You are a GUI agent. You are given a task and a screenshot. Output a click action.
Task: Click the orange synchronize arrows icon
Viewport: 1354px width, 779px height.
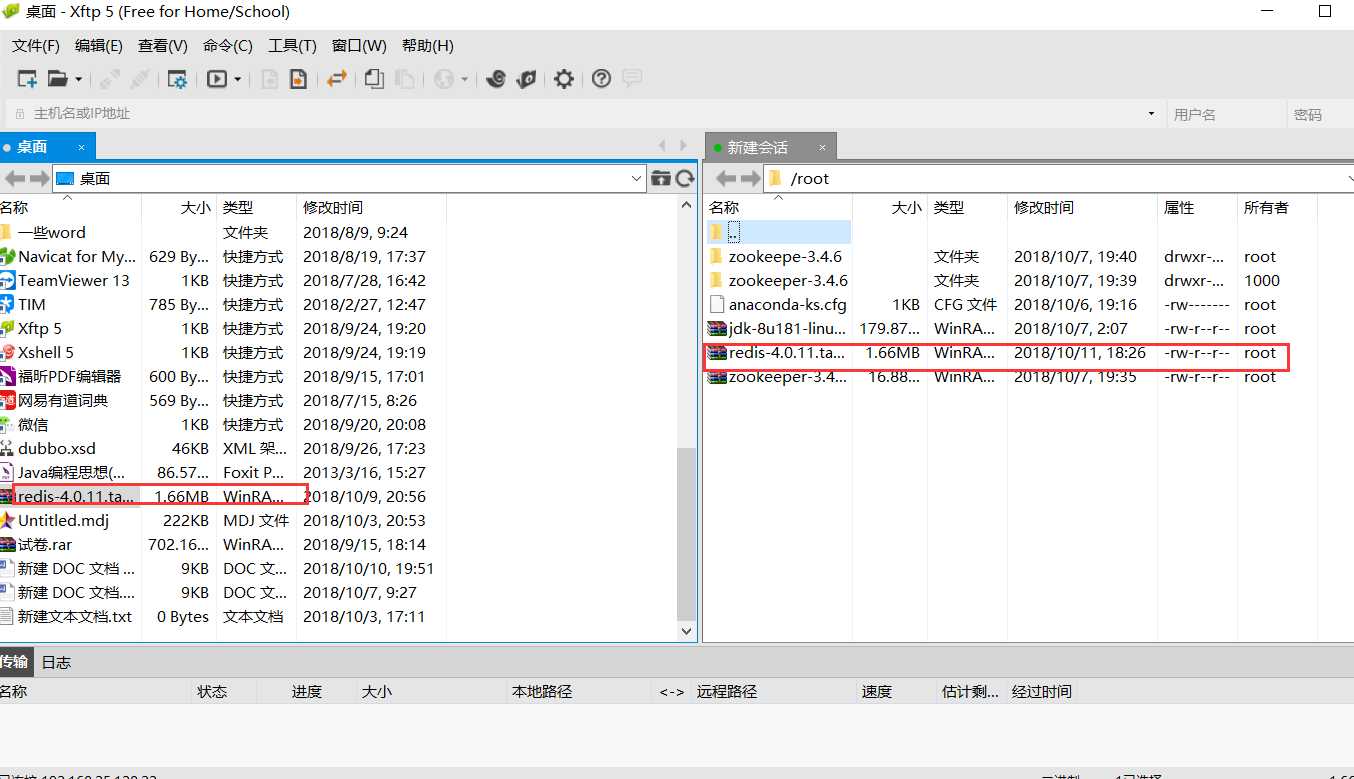(x=337, y=79)
